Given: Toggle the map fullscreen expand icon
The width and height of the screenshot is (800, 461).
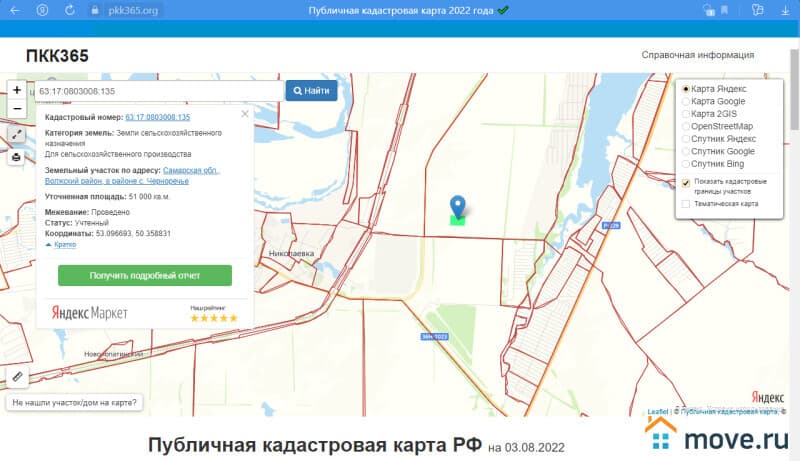Looking at the screenshot, I should click(x=17, y=135).
